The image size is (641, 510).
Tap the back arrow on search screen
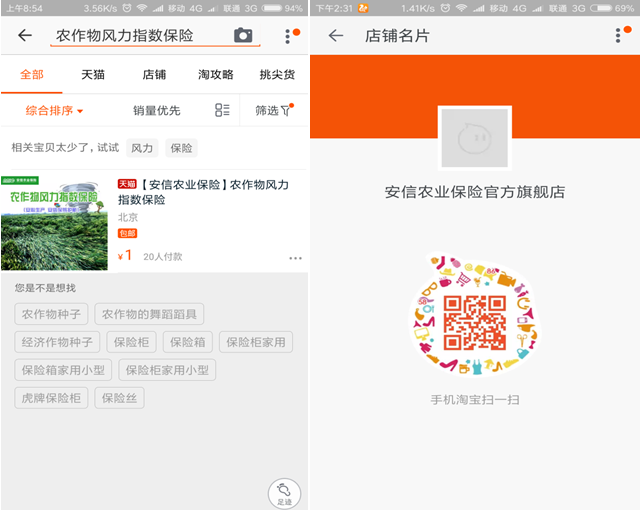(x=25, y=36)
